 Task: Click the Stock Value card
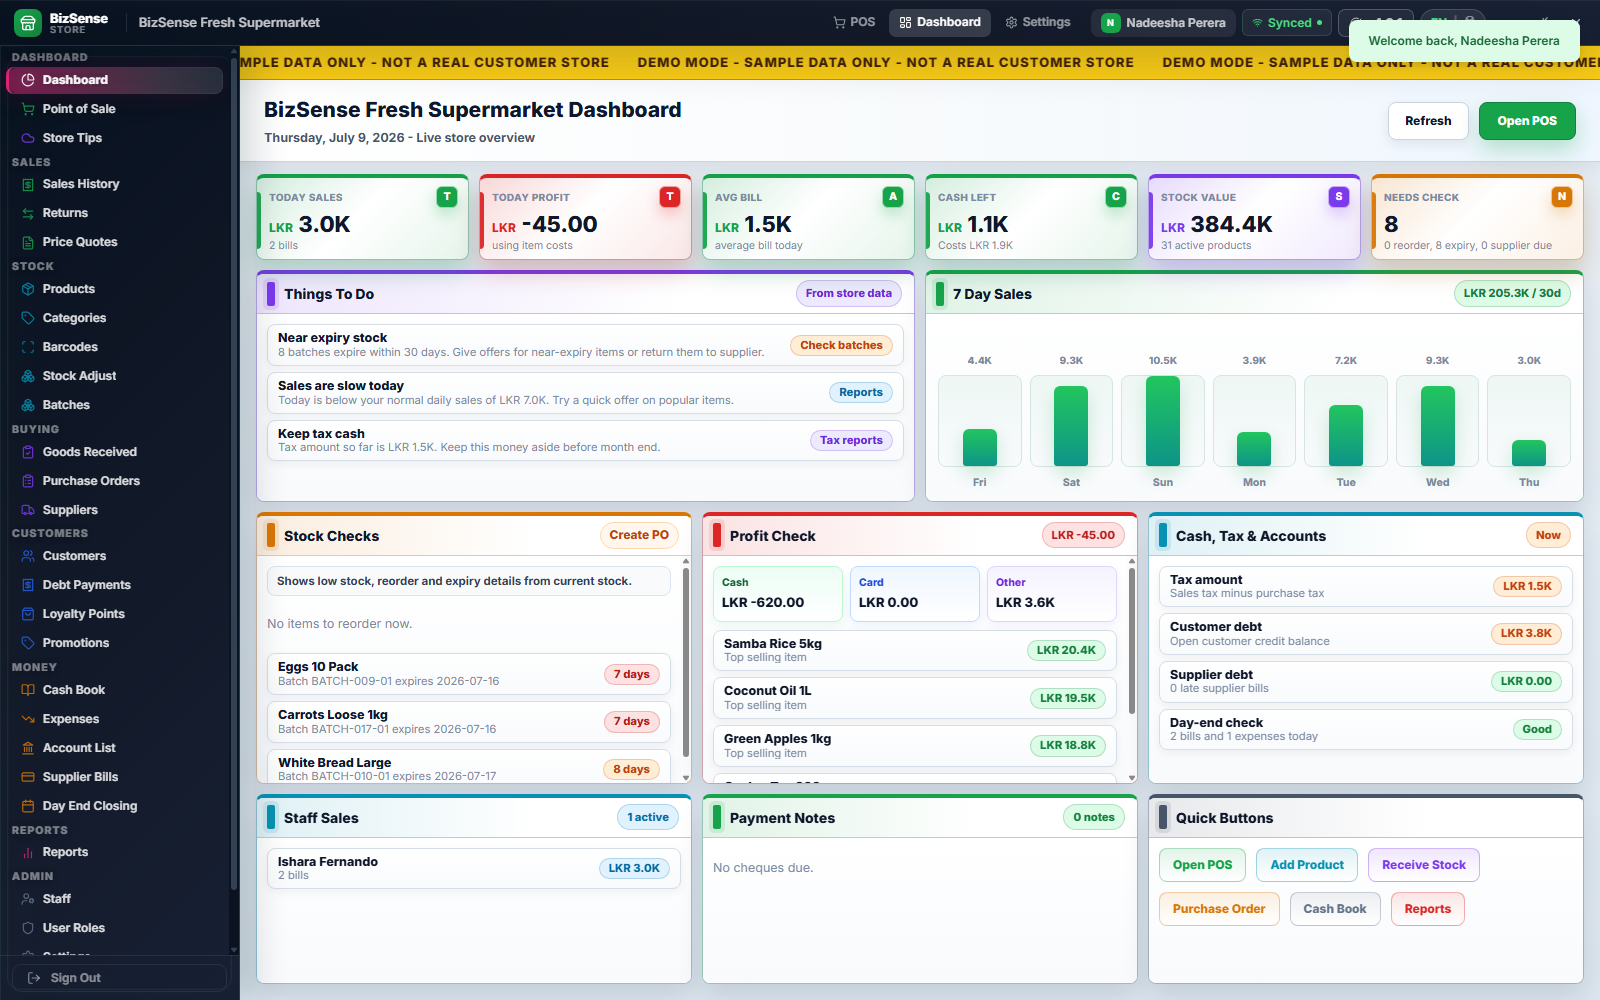point(1254,217)
